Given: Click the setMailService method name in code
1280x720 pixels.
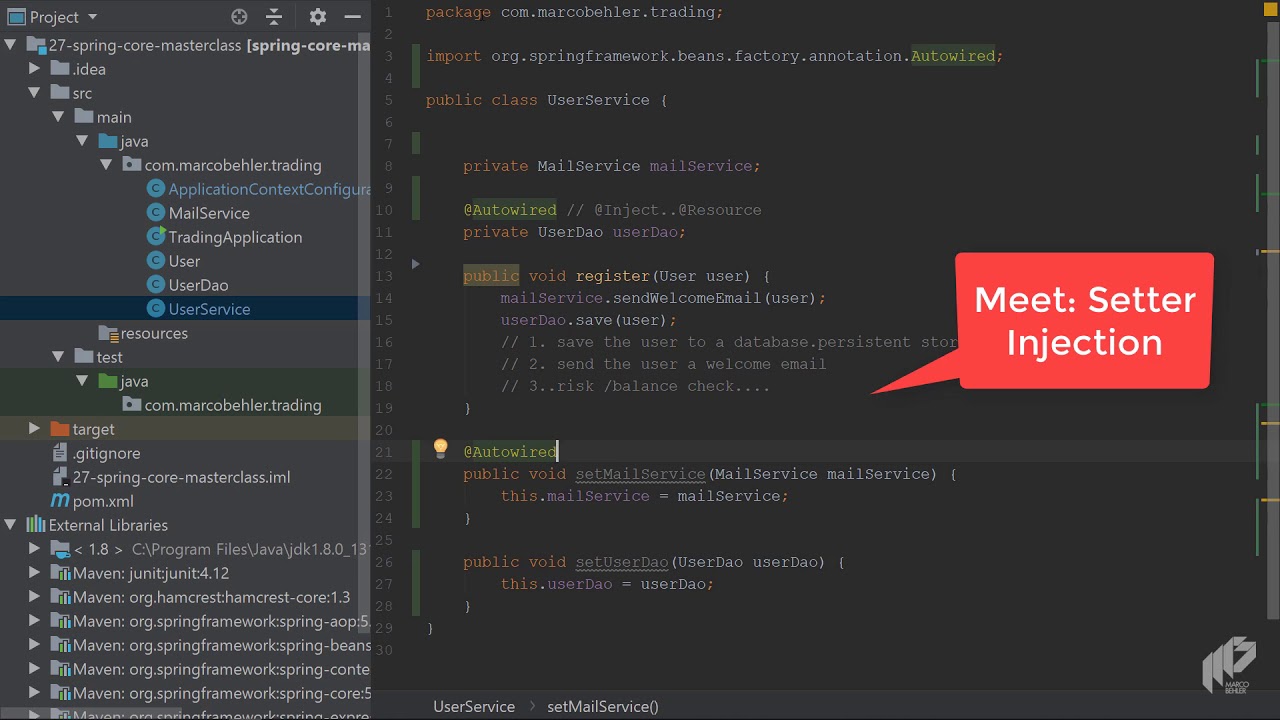Looking at the screenshot, I should [x=640, y=474].
